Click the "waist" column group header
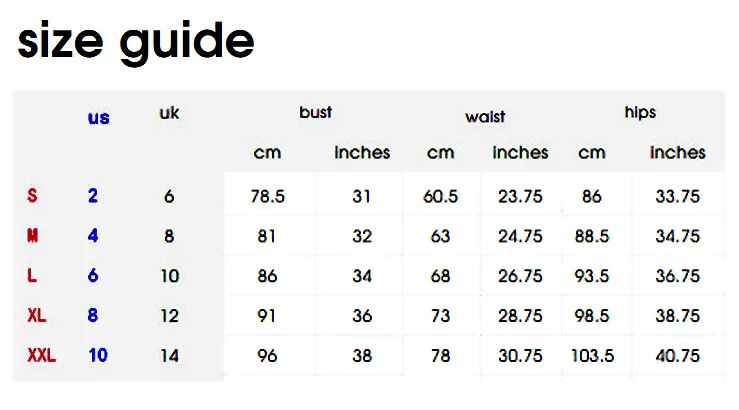The image size is (739, 410). [485, 117]
